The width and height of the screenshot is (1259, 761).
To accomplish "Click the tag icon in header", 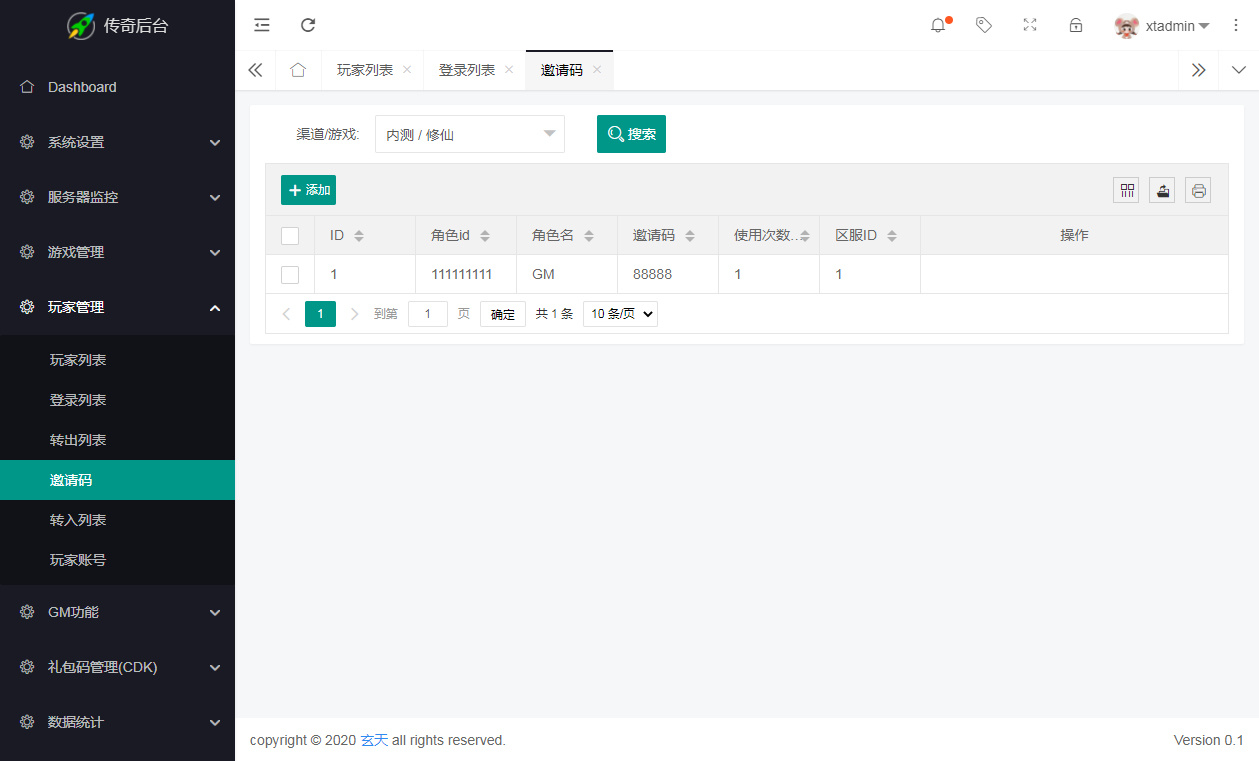I will pyautogui.click(x=983, y=25).
